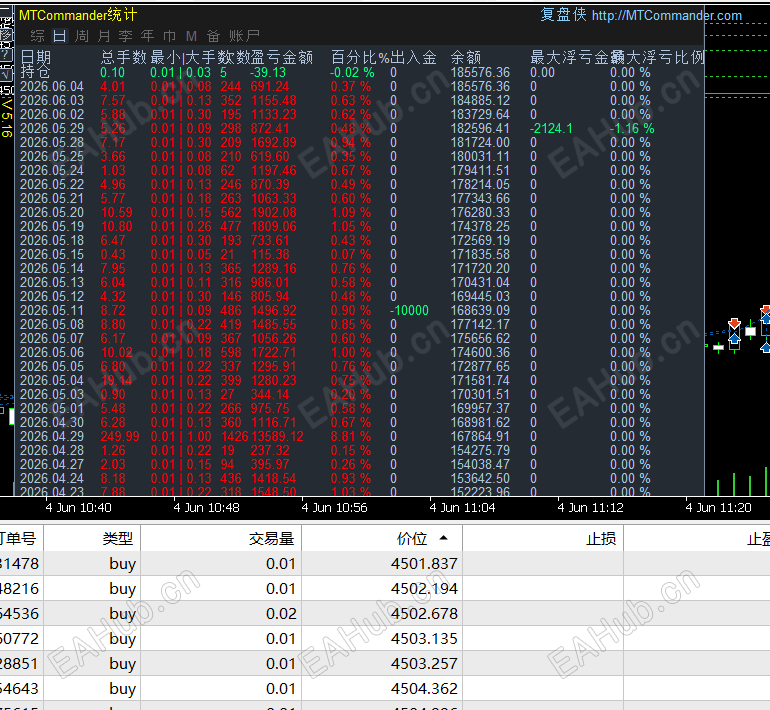
Task: Click the 总手数 column heading
Action: 124,57
